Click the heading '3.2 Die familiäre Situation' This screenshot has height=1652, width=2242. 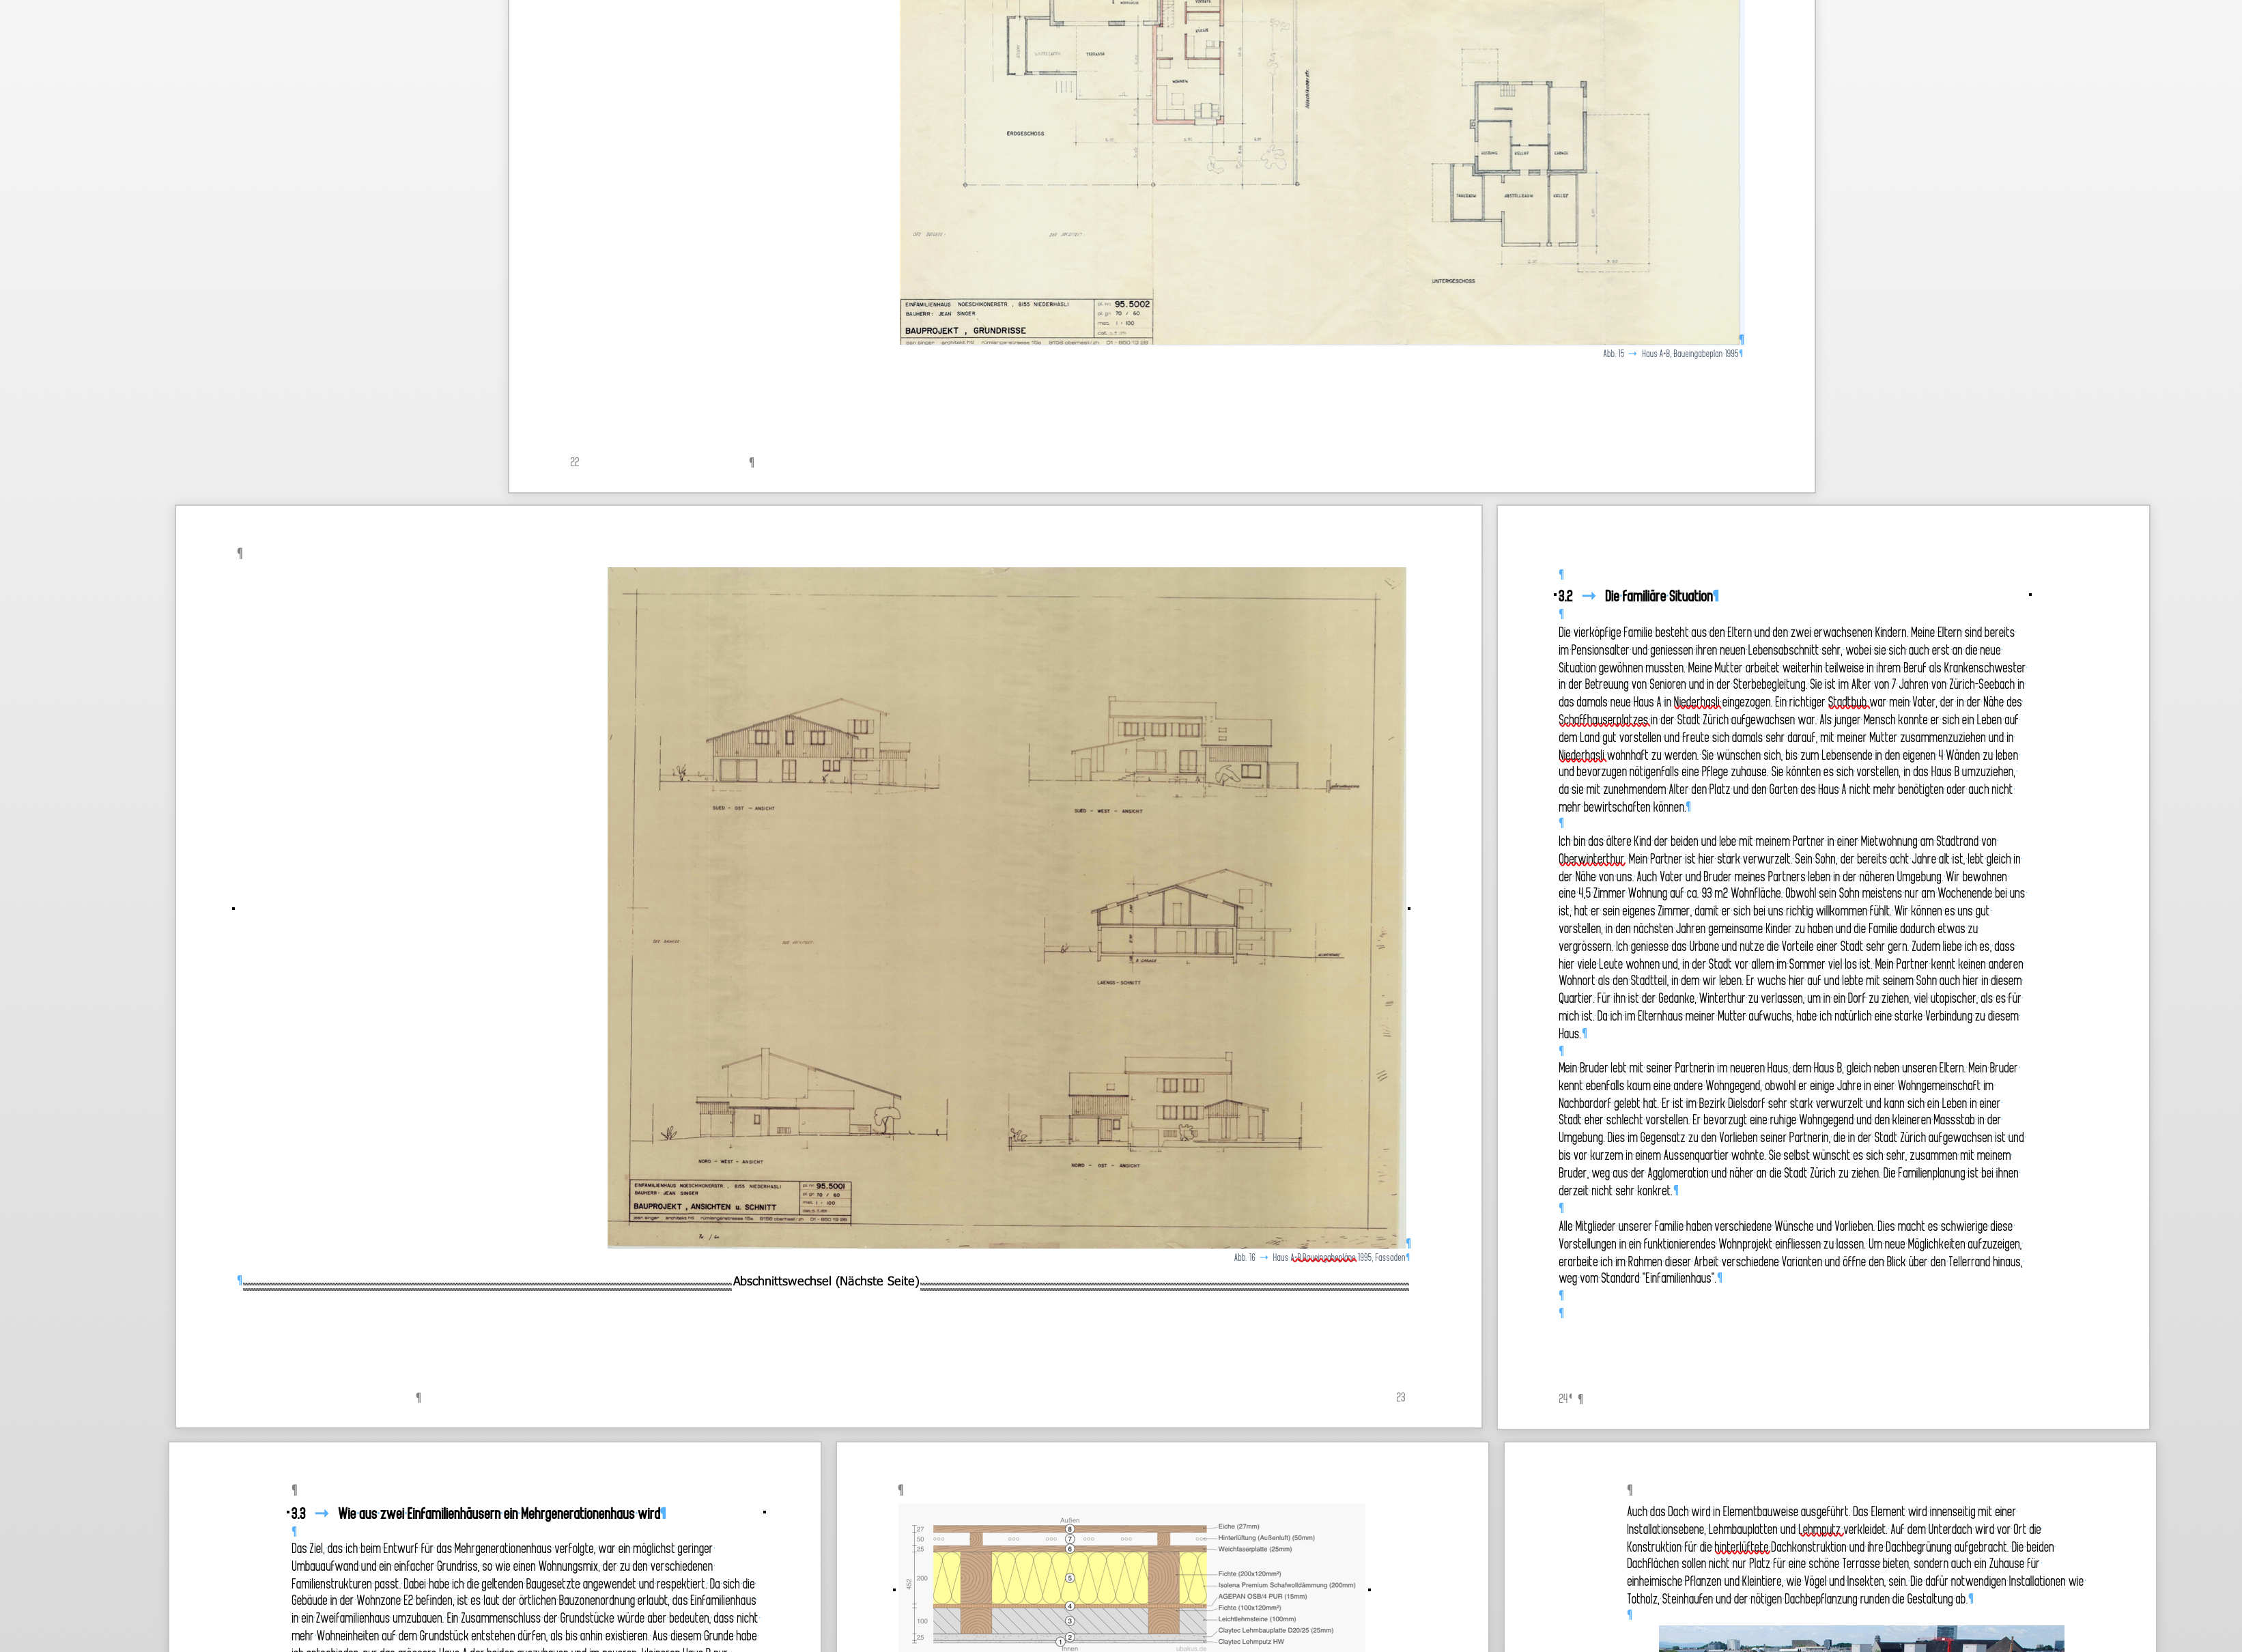(x=1658, y=596)
